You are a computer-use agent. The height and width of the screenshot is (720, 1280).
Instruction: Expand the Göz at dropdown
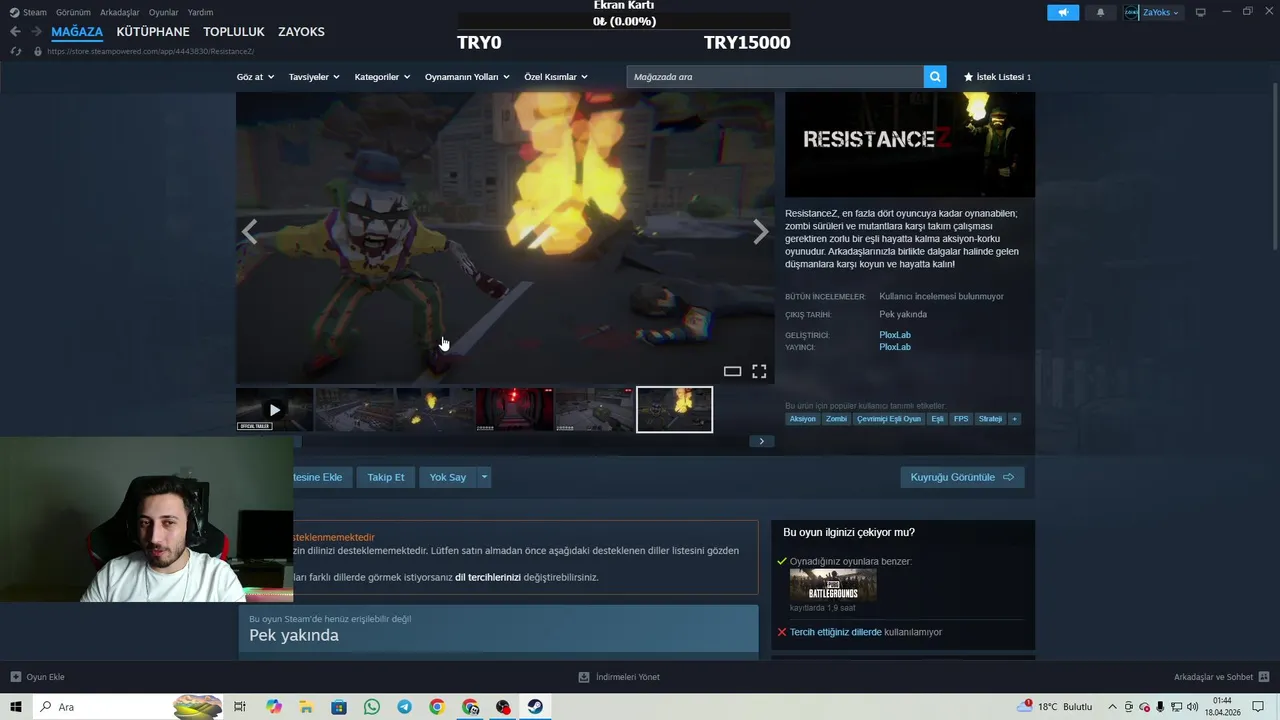[x=255, y=77]
